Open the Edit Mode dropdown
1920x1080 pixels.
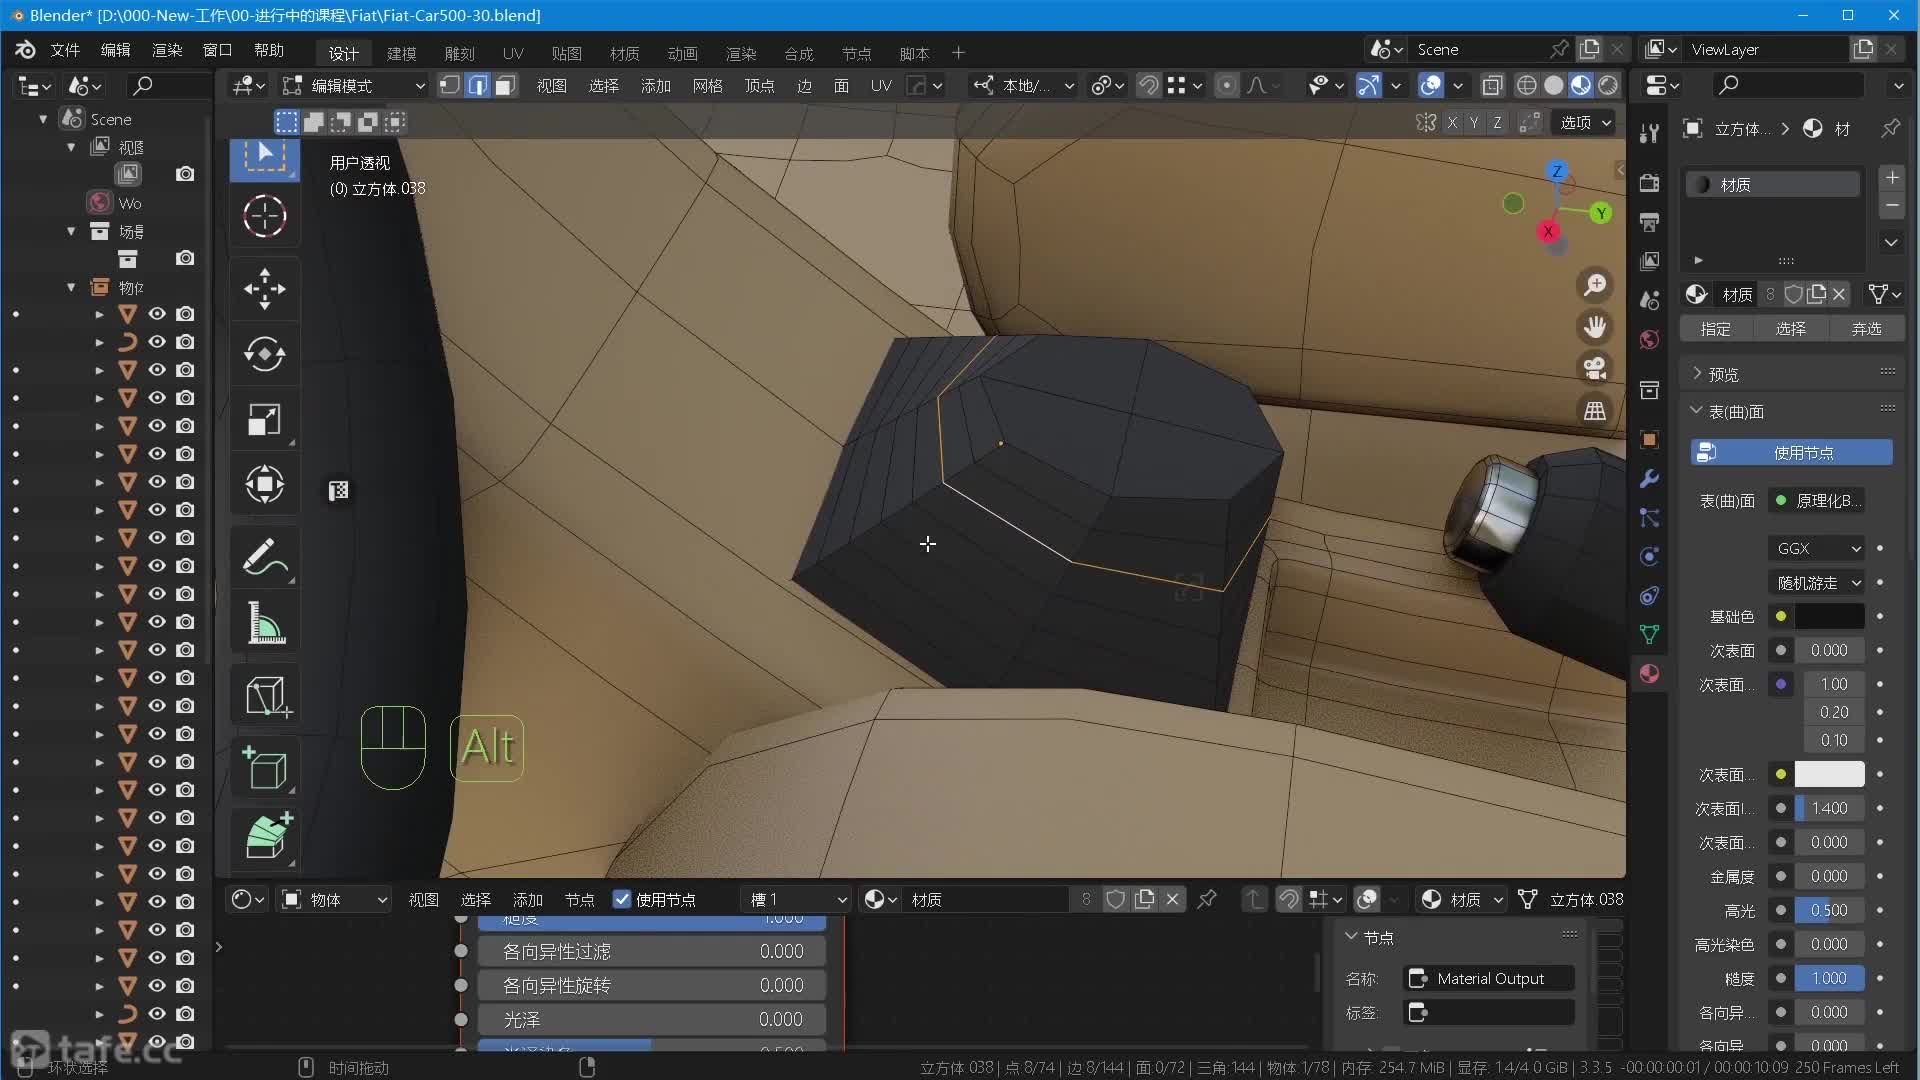[354, 86]
